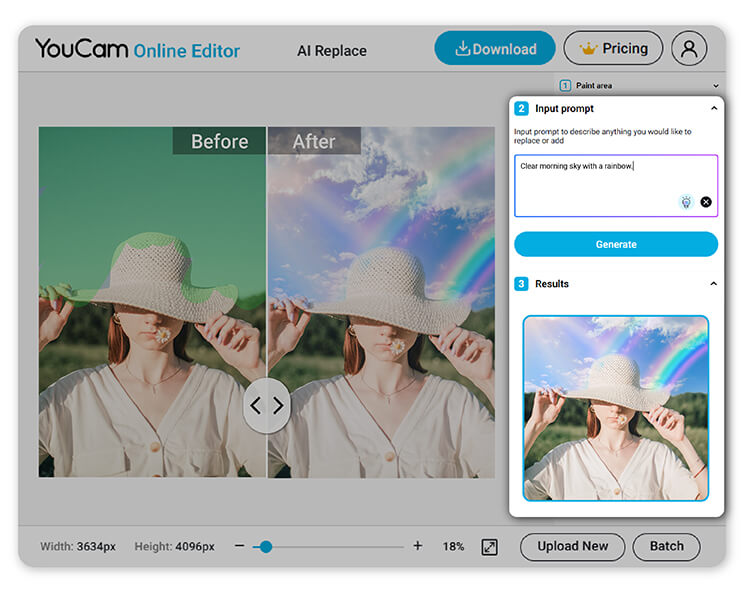This screenshot has width=744, height=592.
Task: Click the Generate button
Action: (x=616, y=244)
